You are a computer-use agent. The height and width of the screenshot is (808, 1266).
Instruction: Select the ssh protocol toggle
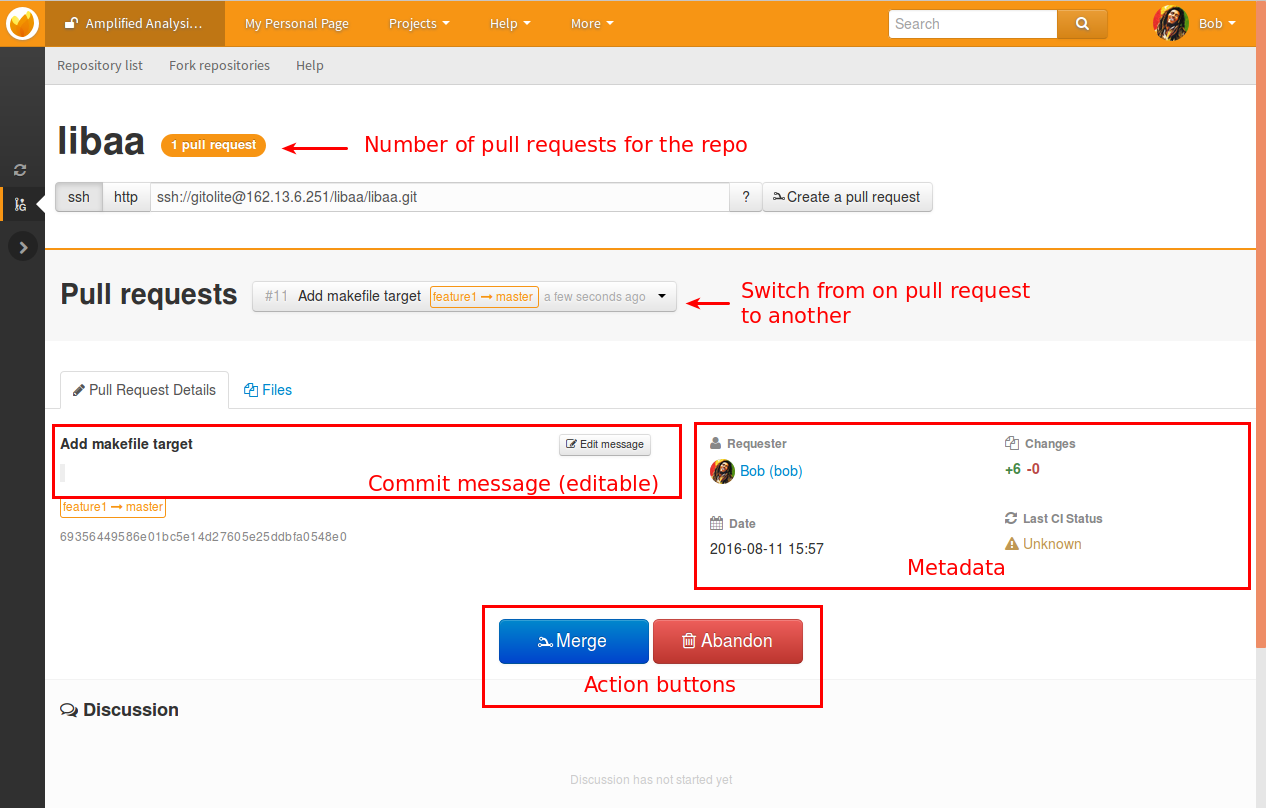79,197
